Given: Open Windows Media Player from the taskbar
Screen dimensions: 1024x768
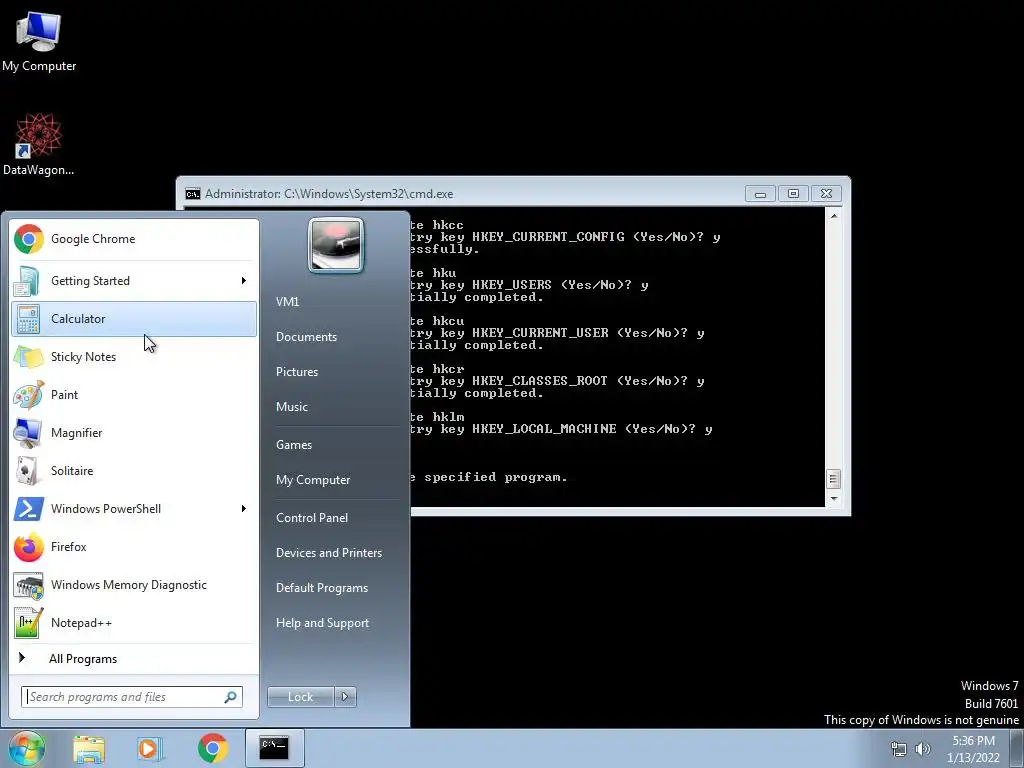Looking at the screenshot, I should point(150,748).
